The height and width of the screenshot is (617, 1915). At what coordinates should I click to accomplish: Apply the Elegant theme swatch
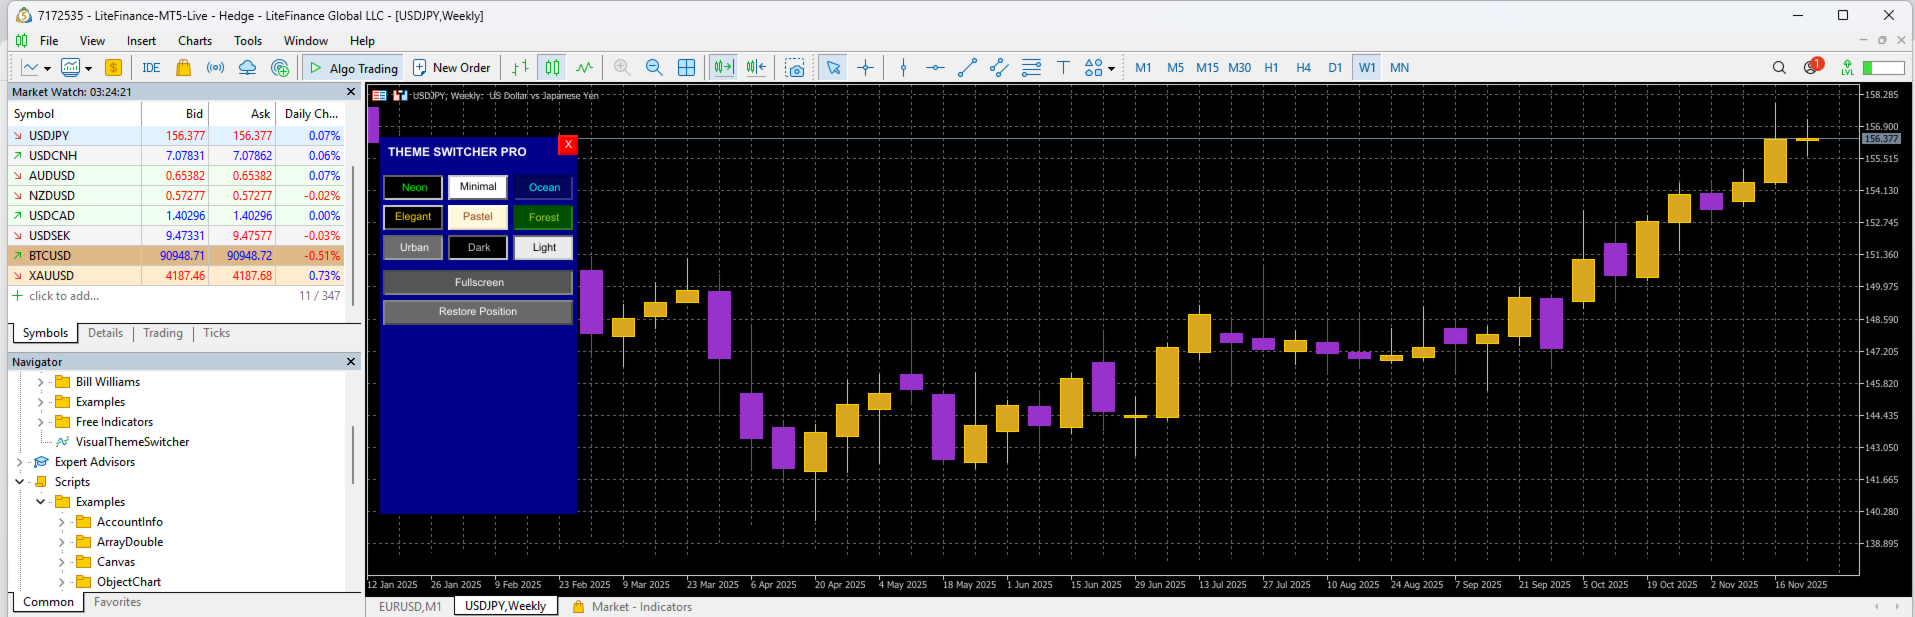(413, 217)
